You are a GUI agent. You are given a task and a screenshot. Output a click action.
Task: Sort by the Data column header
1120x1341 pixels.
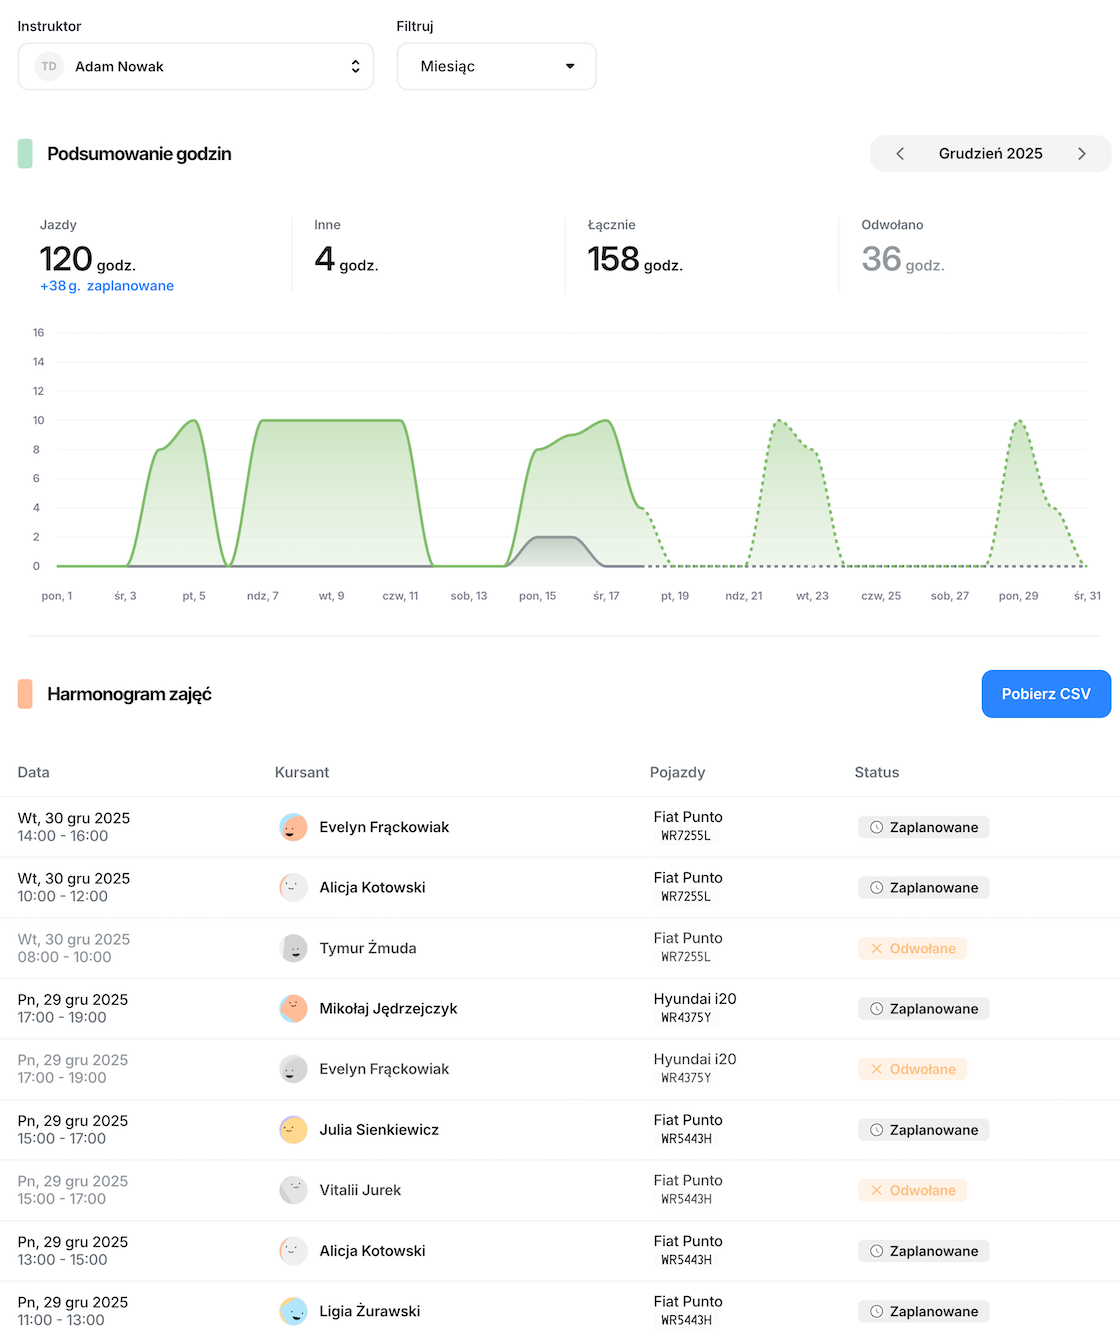34,772
